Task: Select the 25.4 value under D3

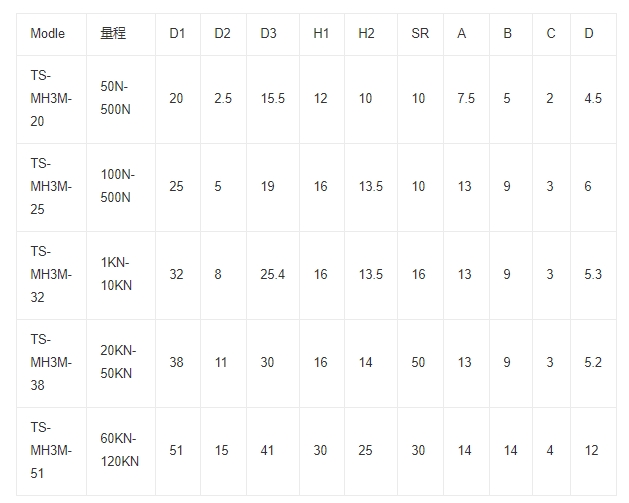Action: pos(273,275)
